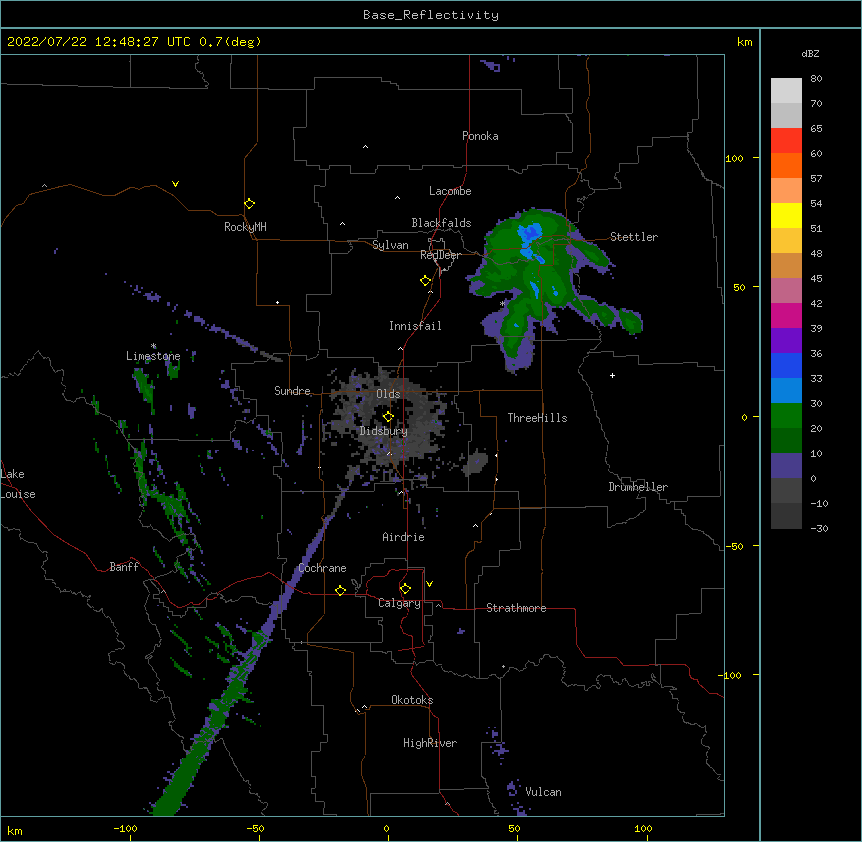The height and width of the screenshot is (842, 862).
Task: Click the Ponoka city label
Action: pos(480,136)
